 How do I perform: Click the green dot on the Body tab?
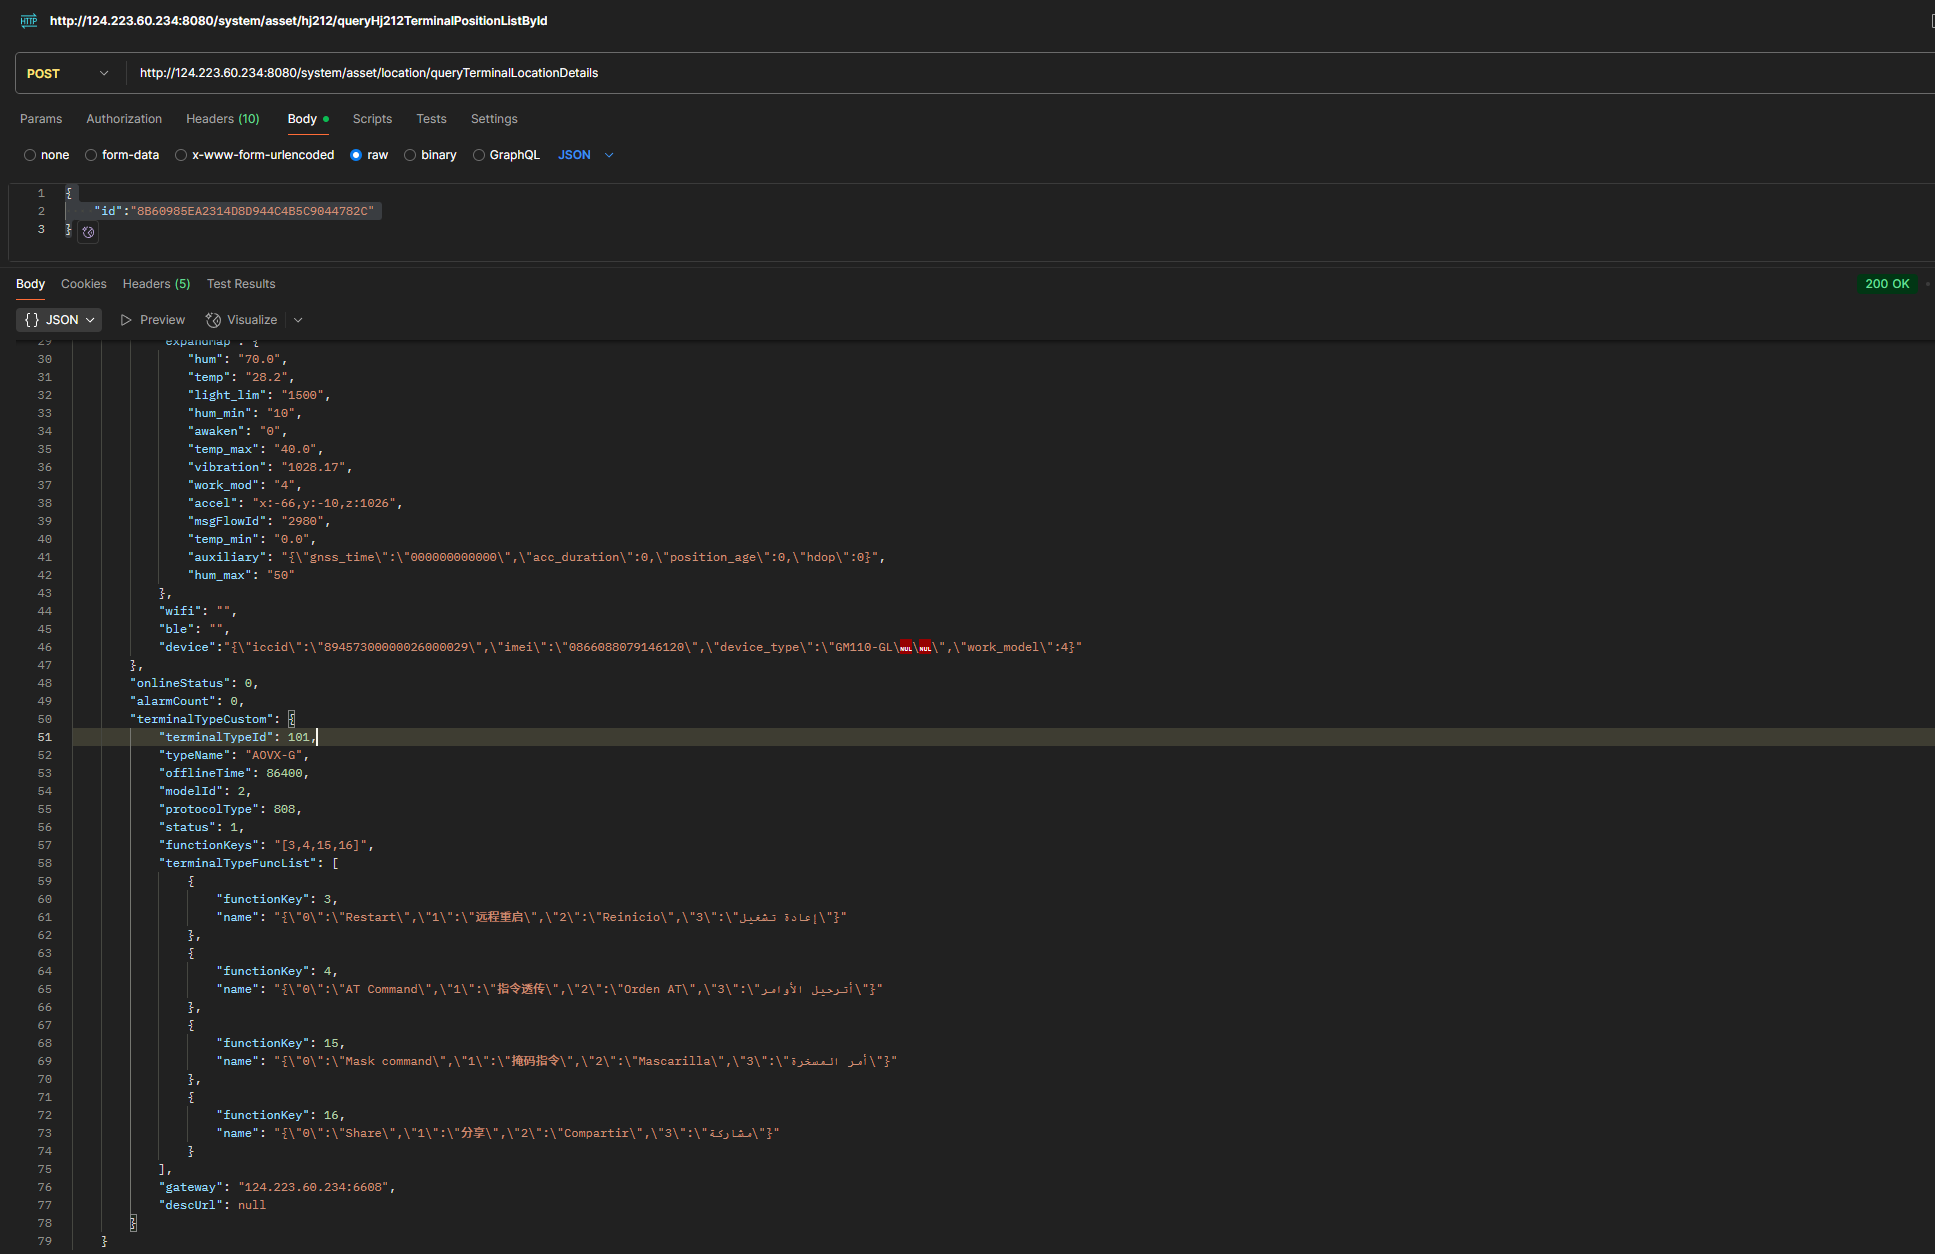[326, 119]
